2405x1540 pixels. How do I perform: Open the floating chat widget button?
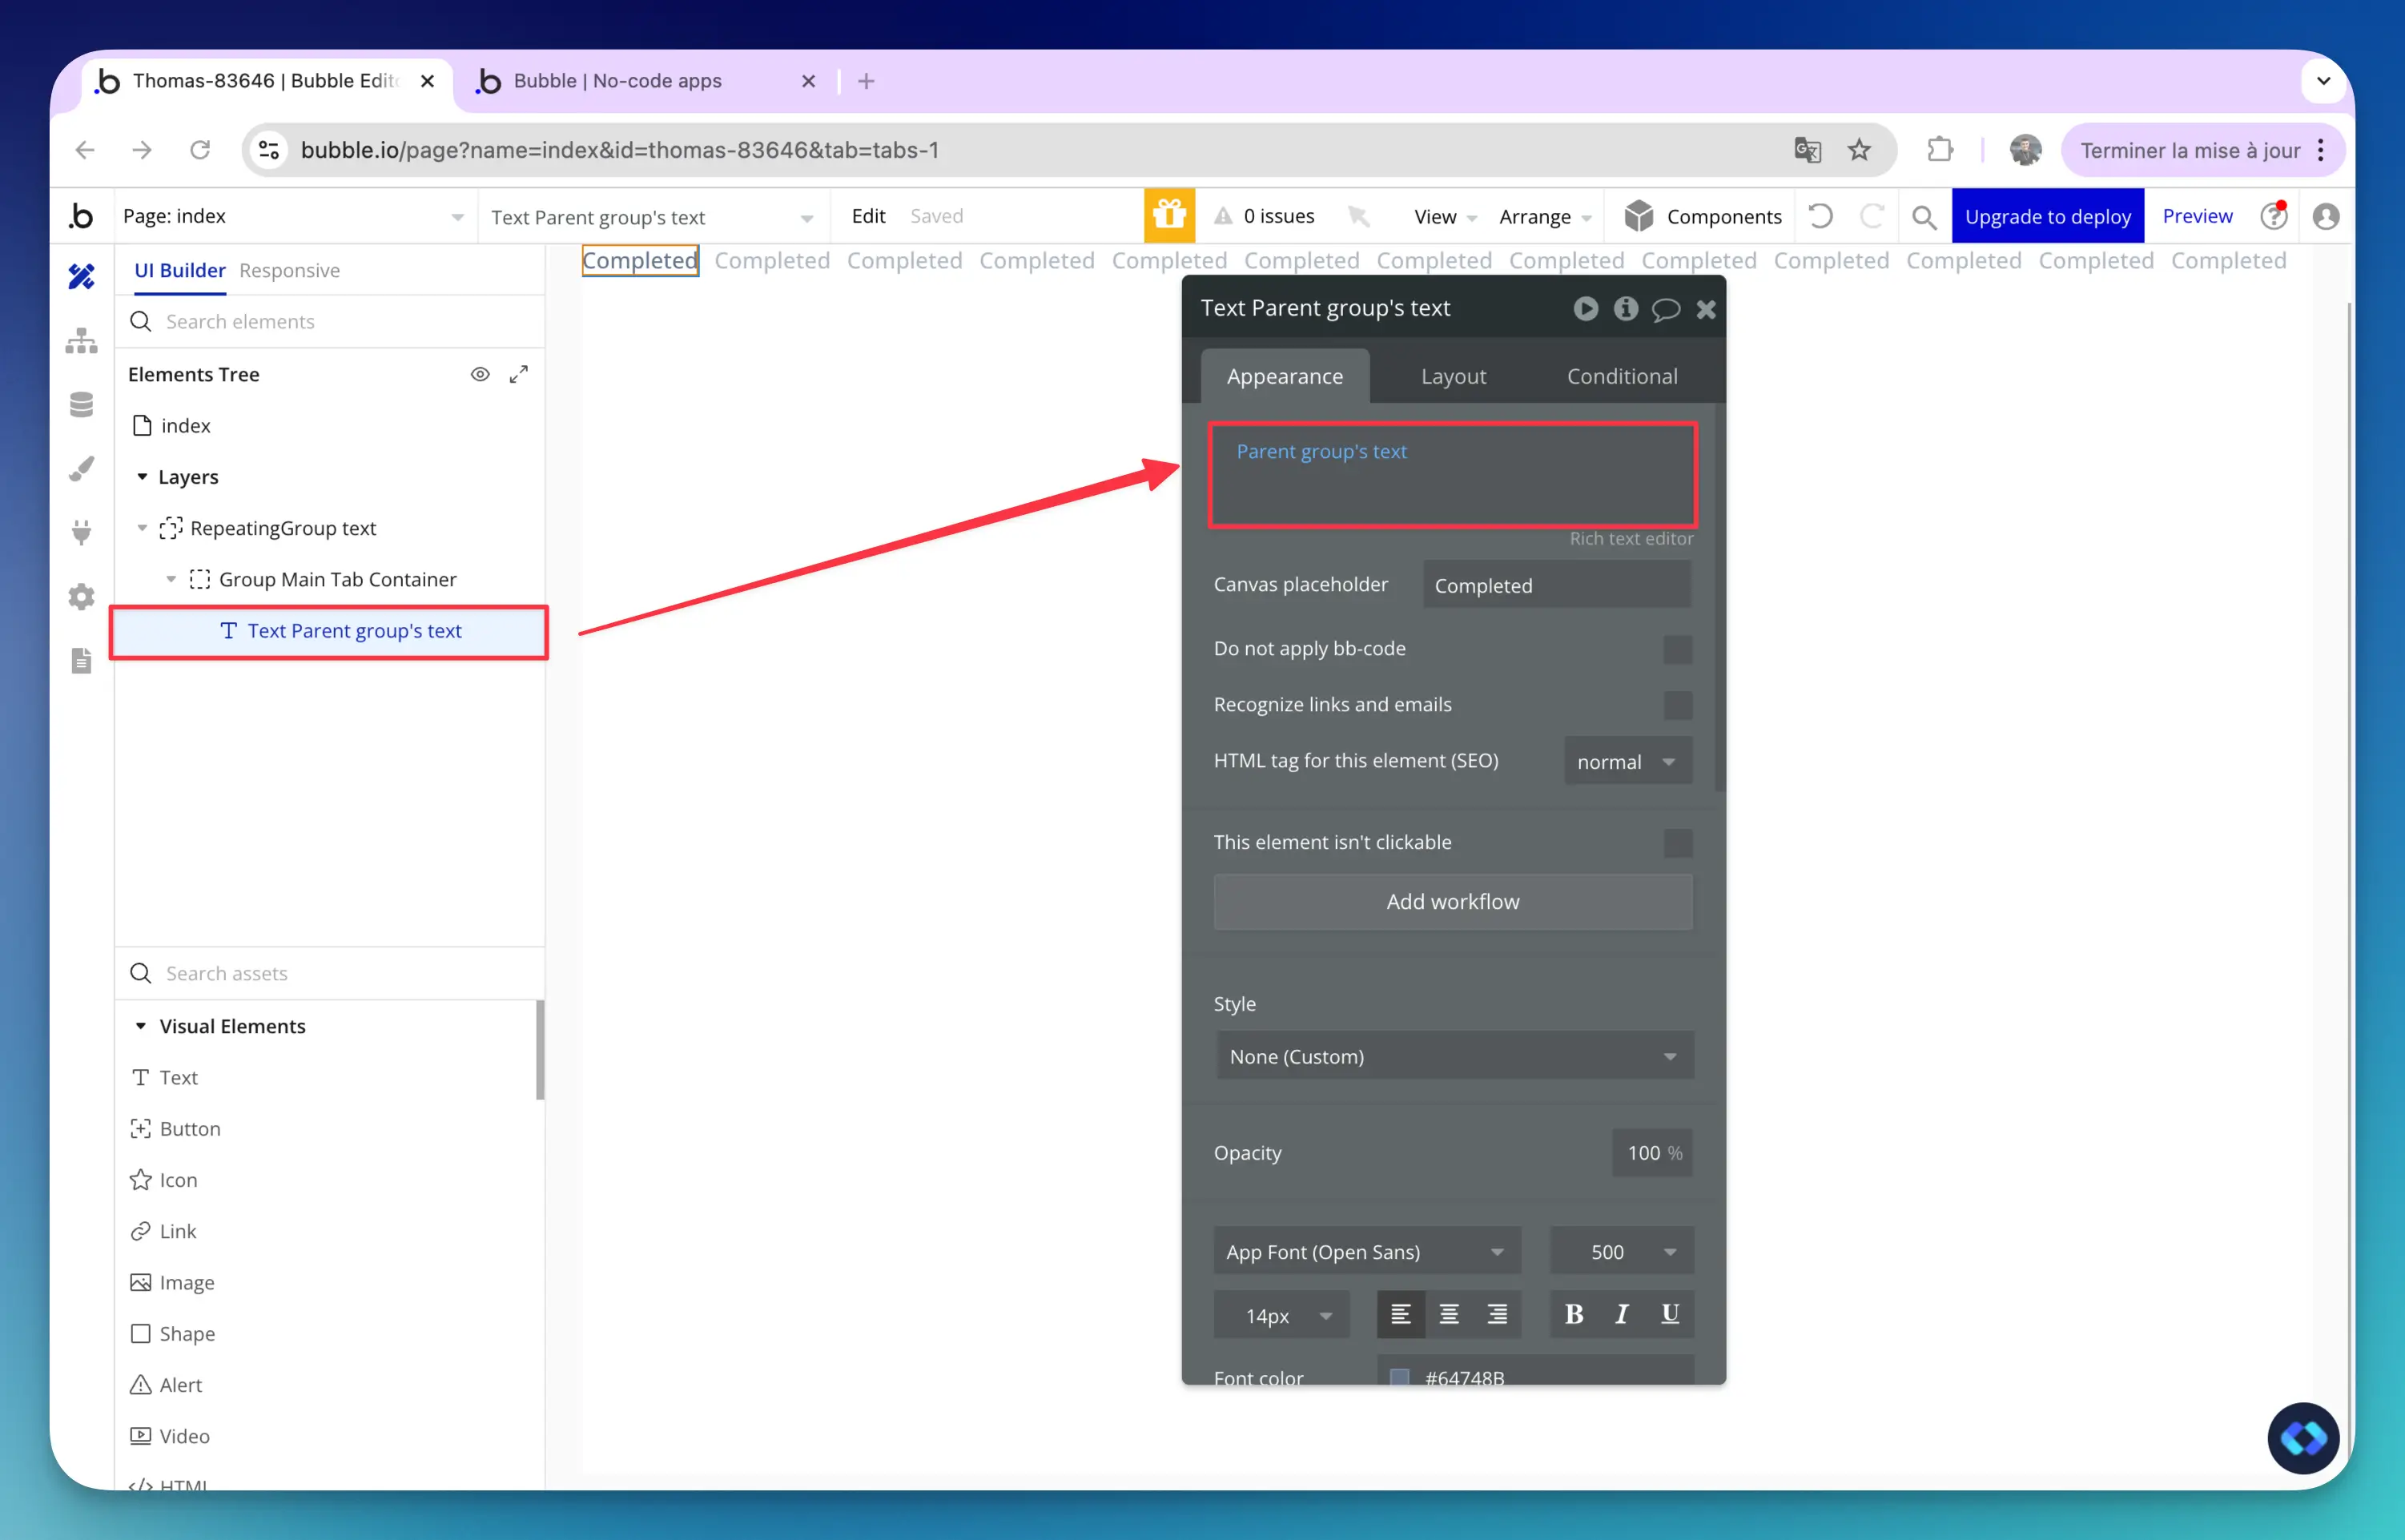click(2303, 1438)
